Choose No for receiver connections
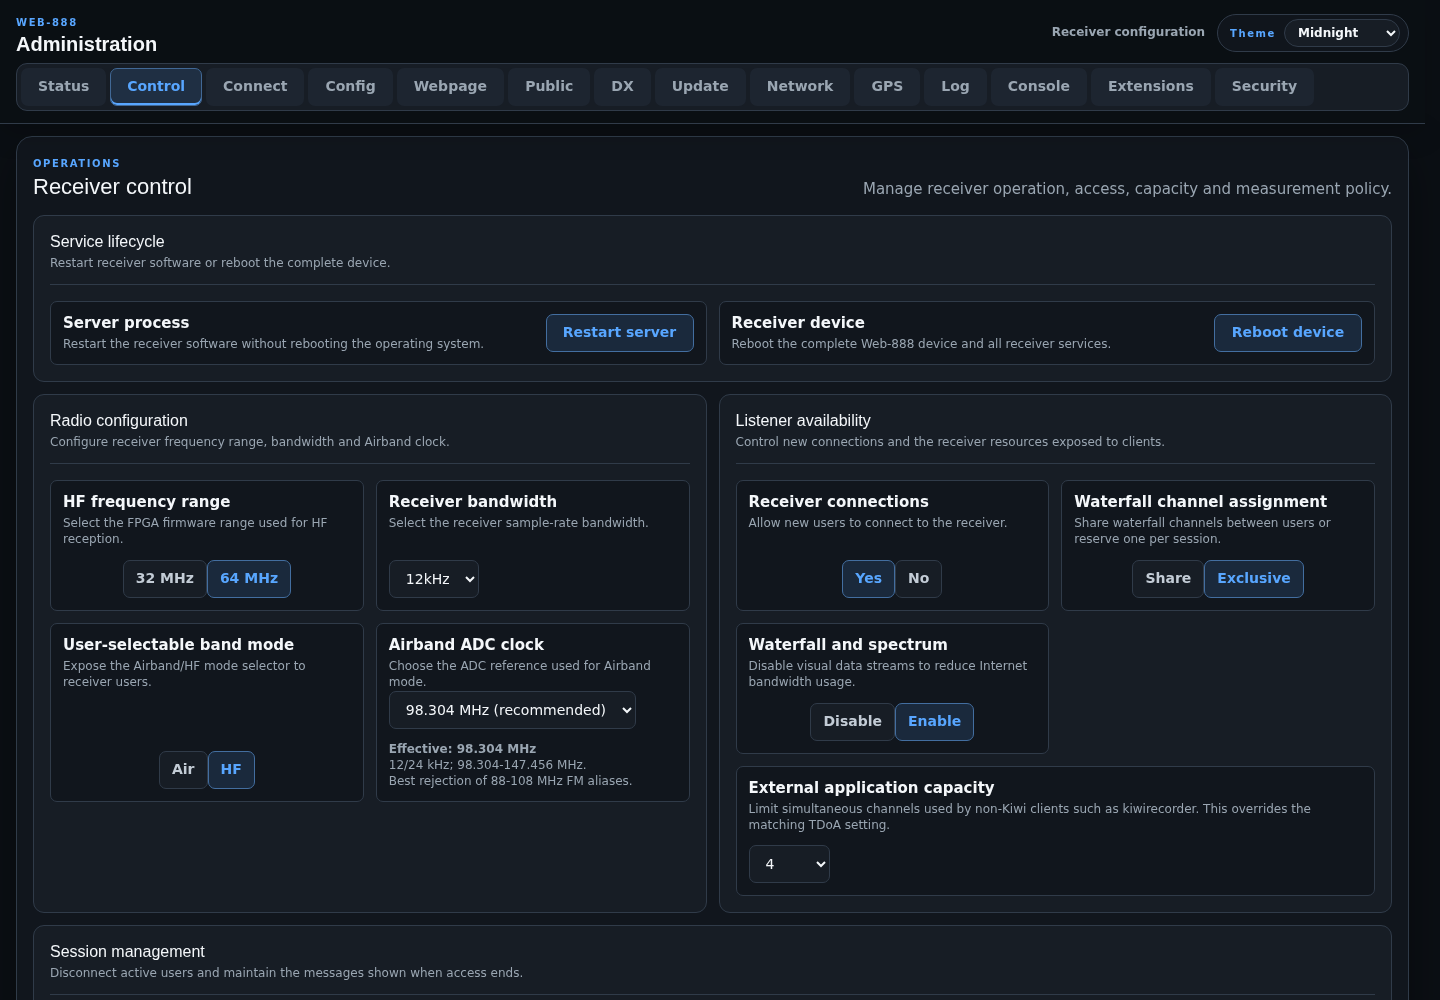1440x1000 pixels. (x=919, y=579)
